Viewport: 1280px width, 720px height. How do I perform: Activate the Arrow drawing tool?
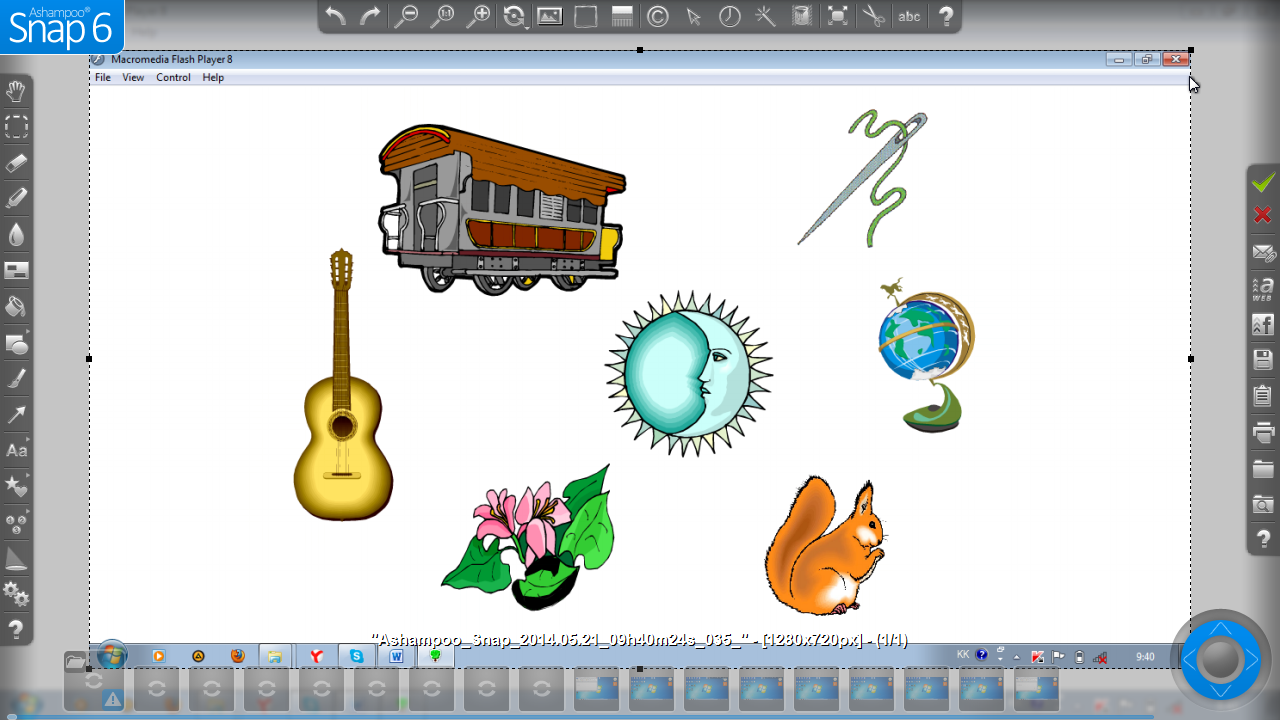click(x=16, y=414)
